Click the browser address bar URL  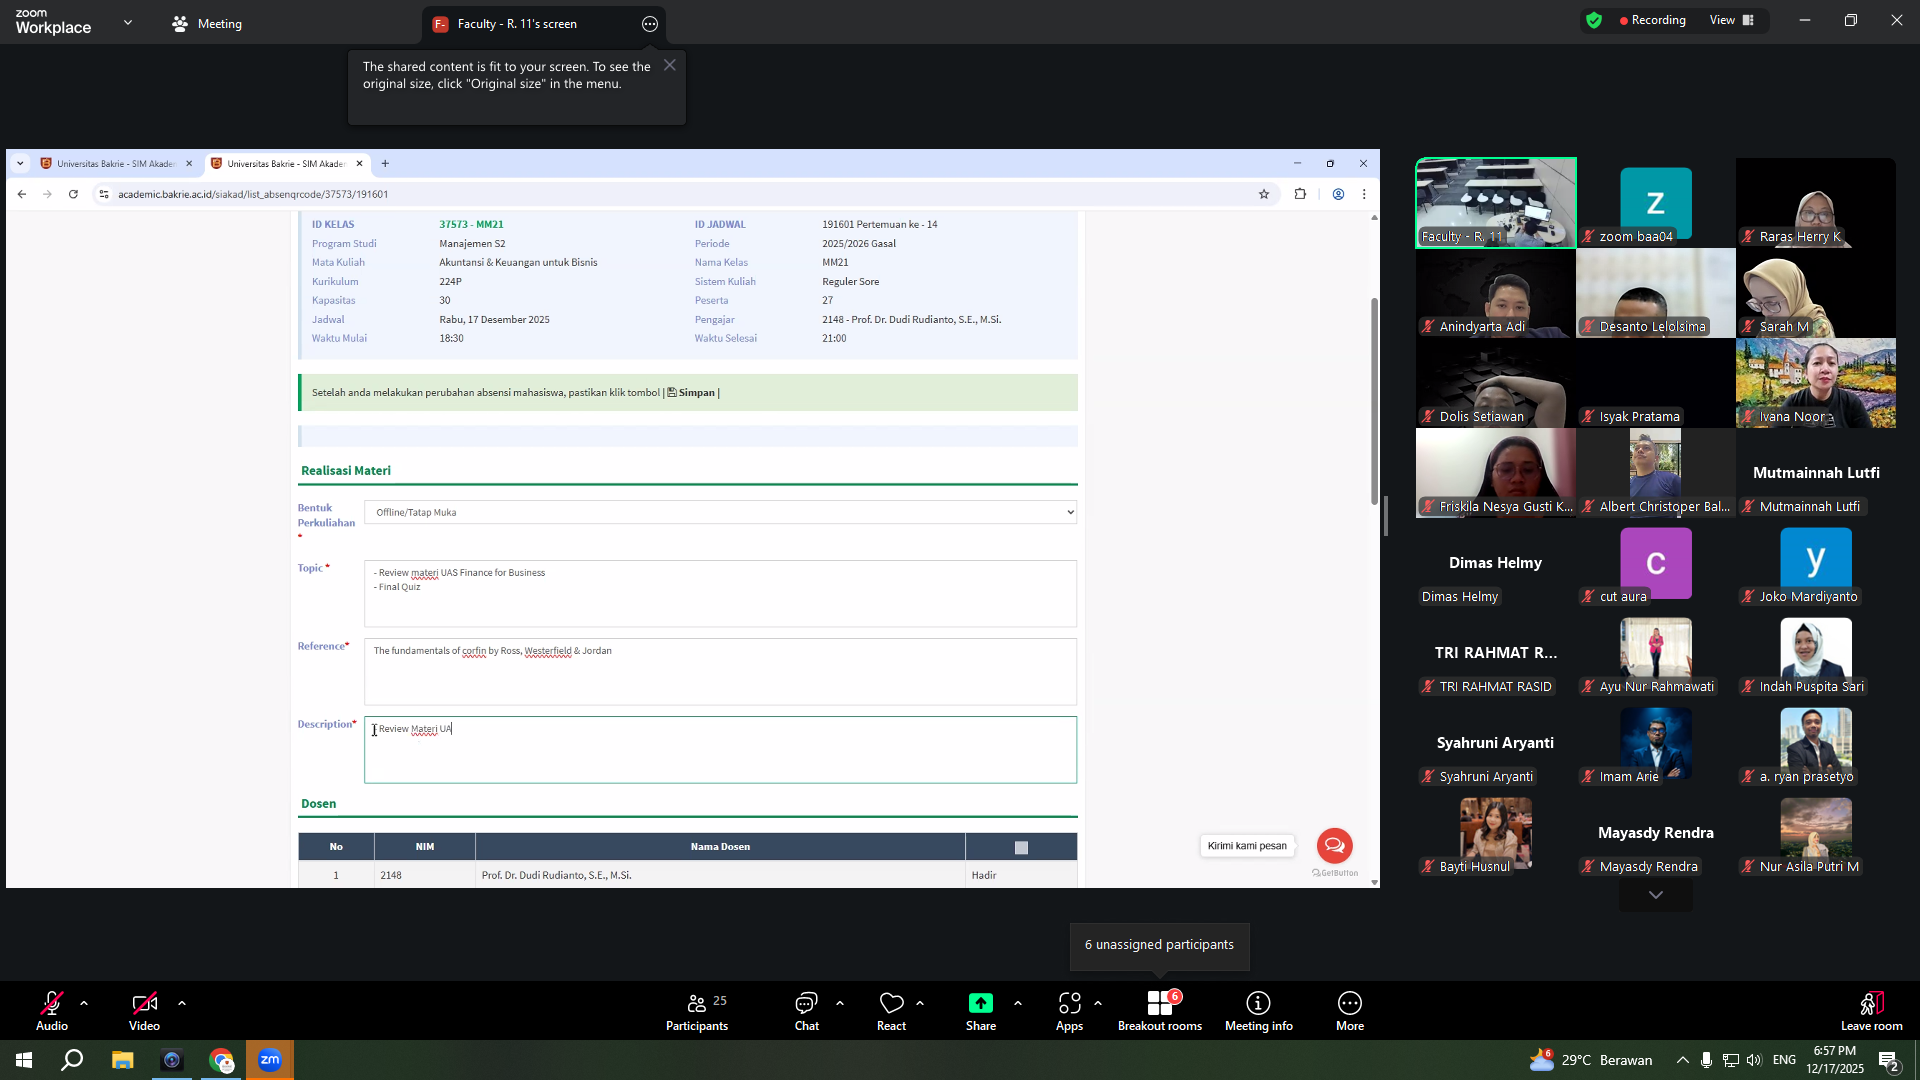click(x=253, y=195)
